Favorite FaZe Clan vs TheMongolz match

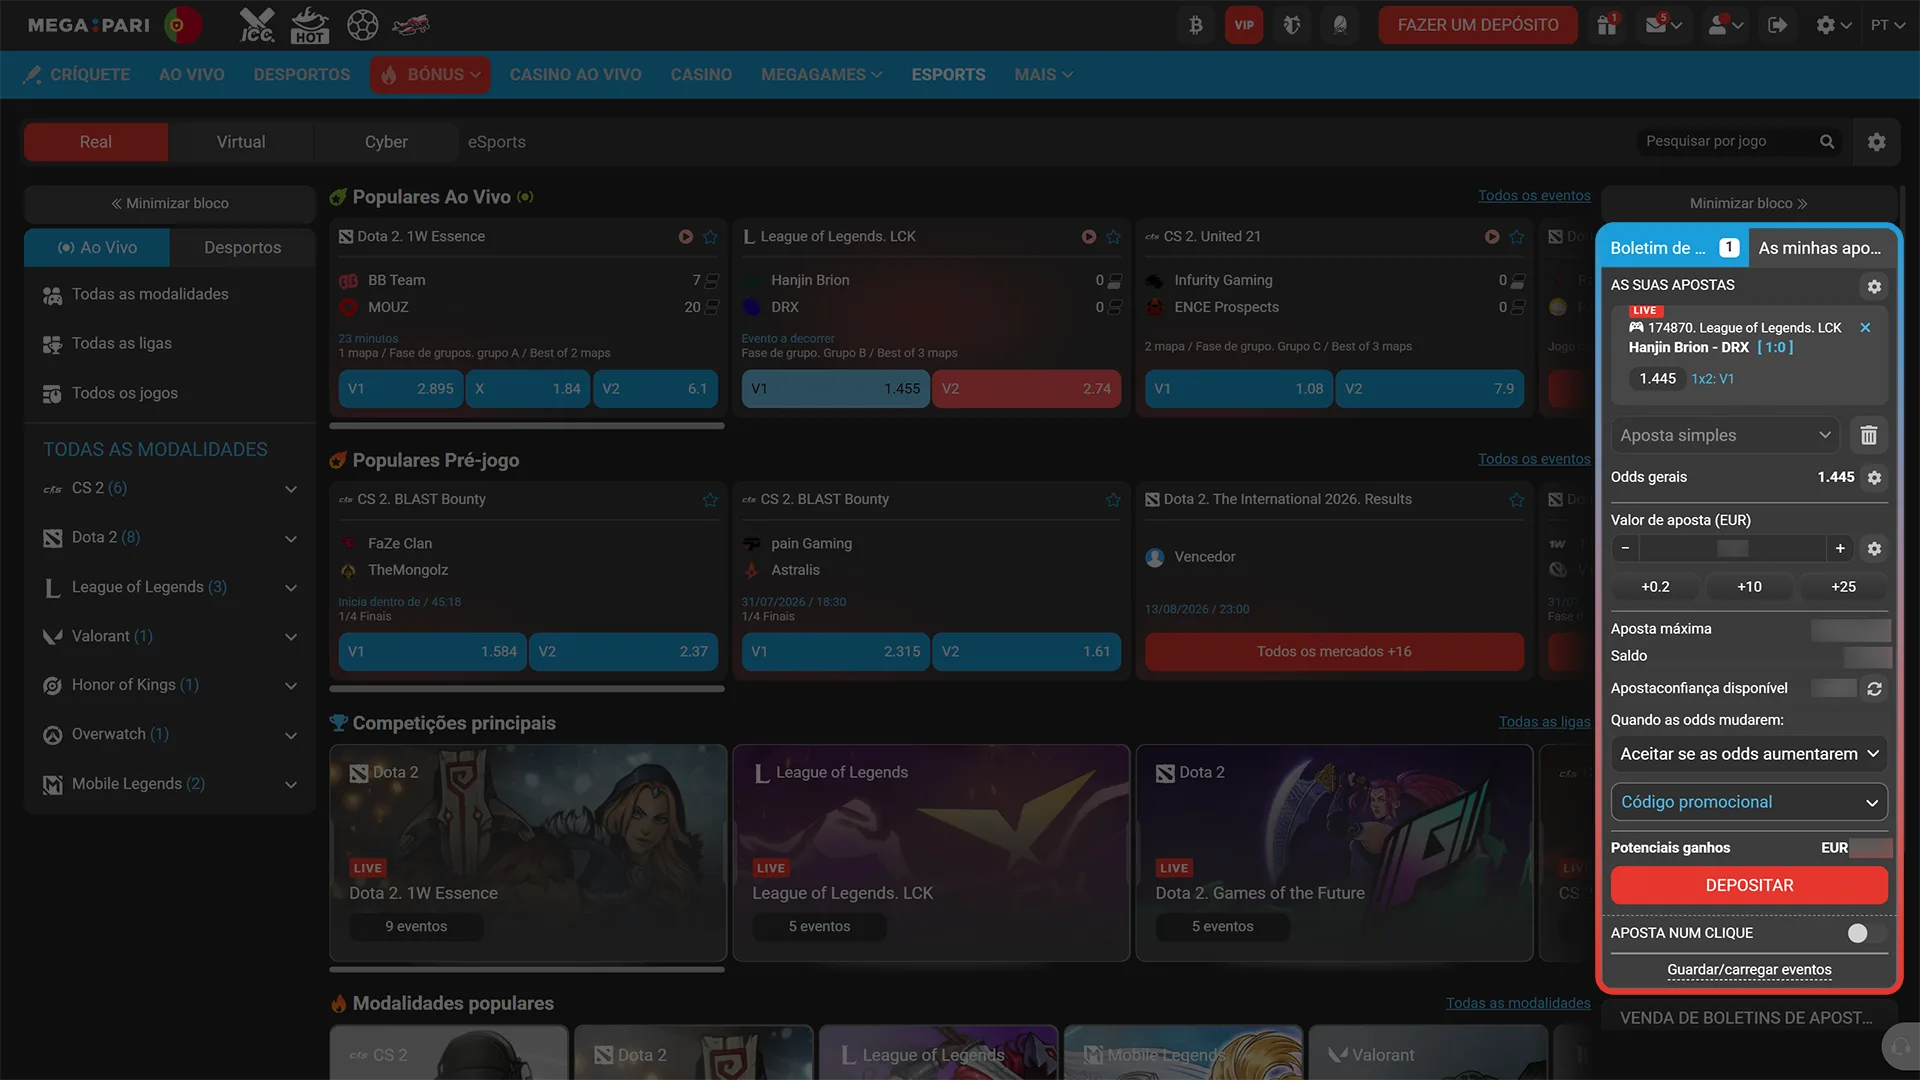click(x=710, y=500)
